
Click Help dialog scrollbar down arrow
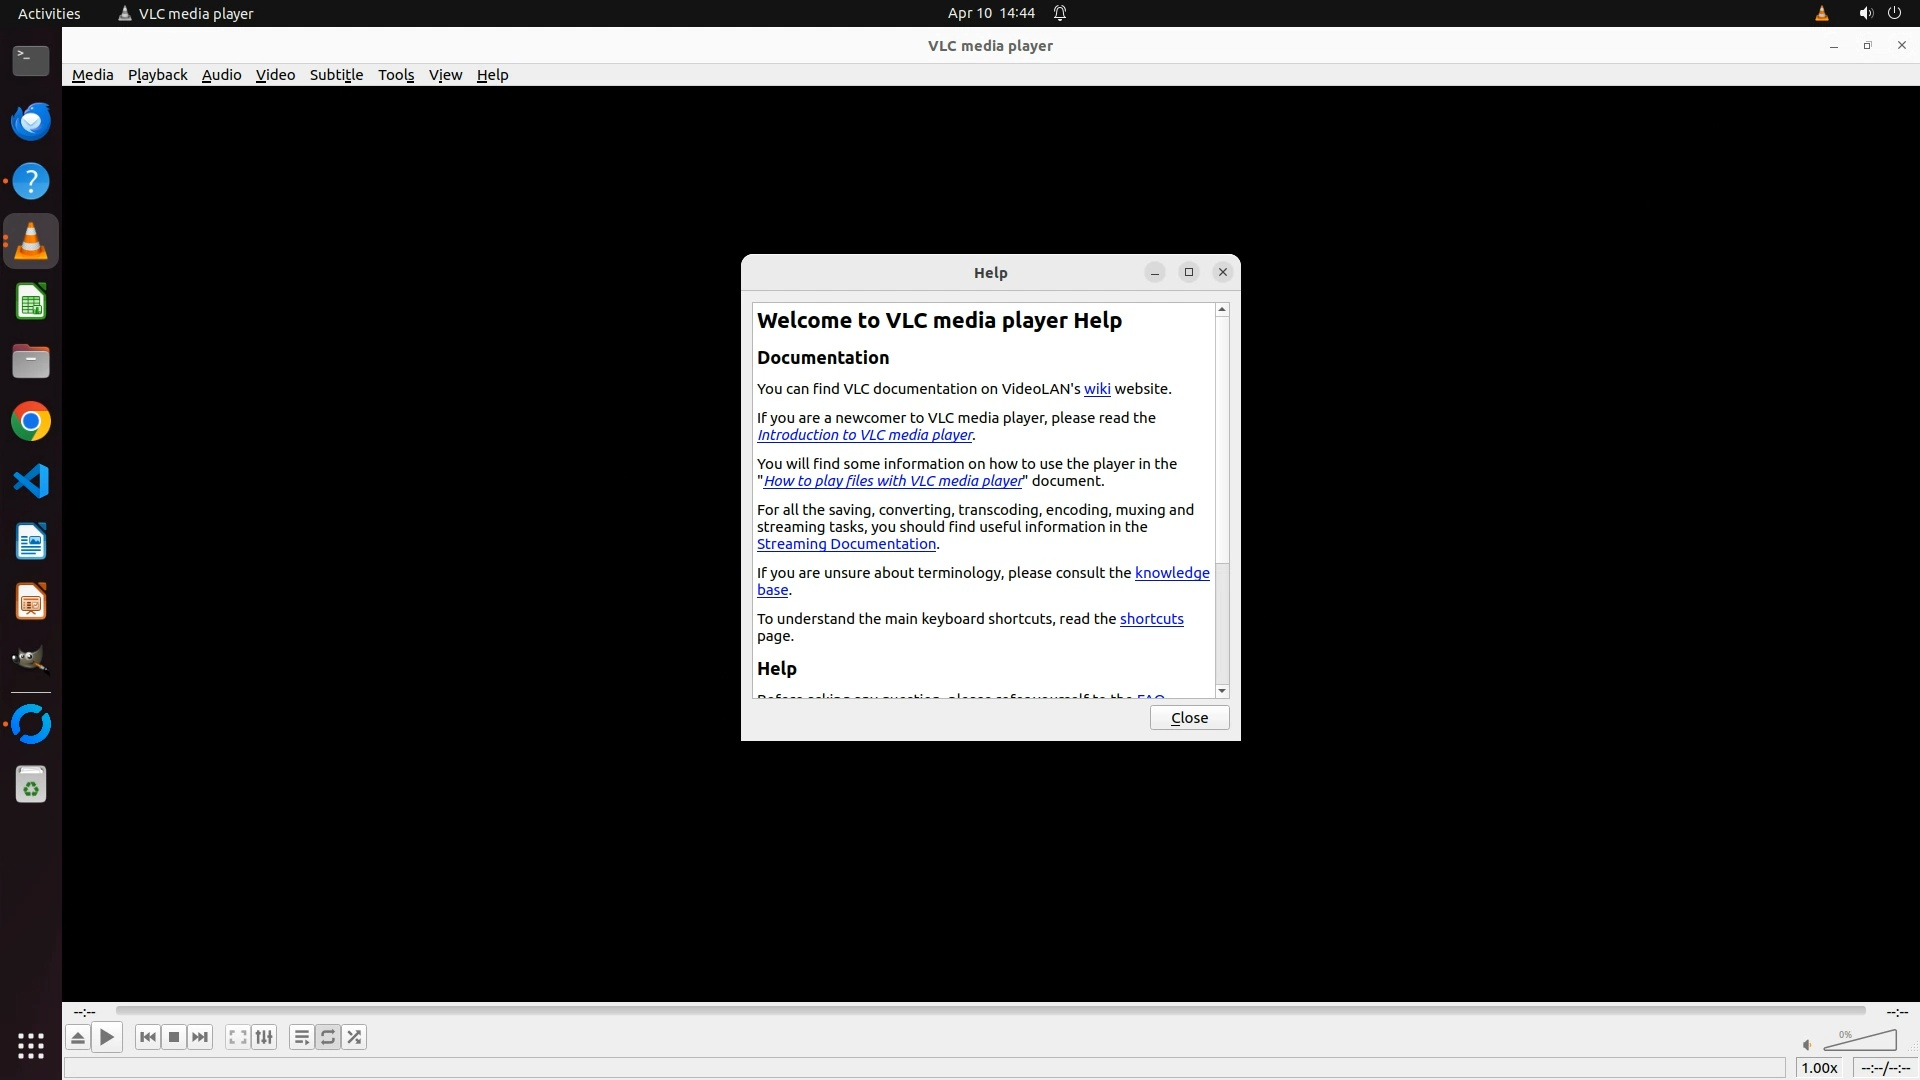(x=1222, y=691)
